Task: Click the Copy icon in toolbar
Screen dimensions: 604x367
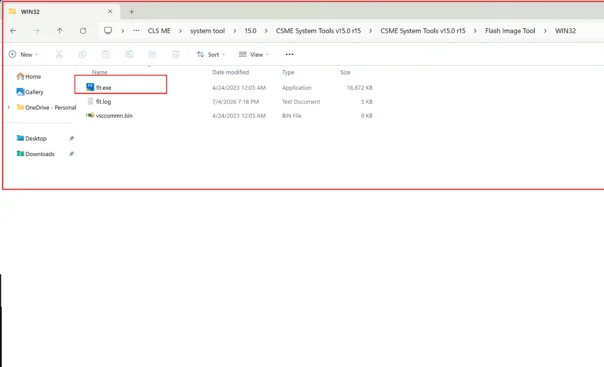Action: coord(82,54)
